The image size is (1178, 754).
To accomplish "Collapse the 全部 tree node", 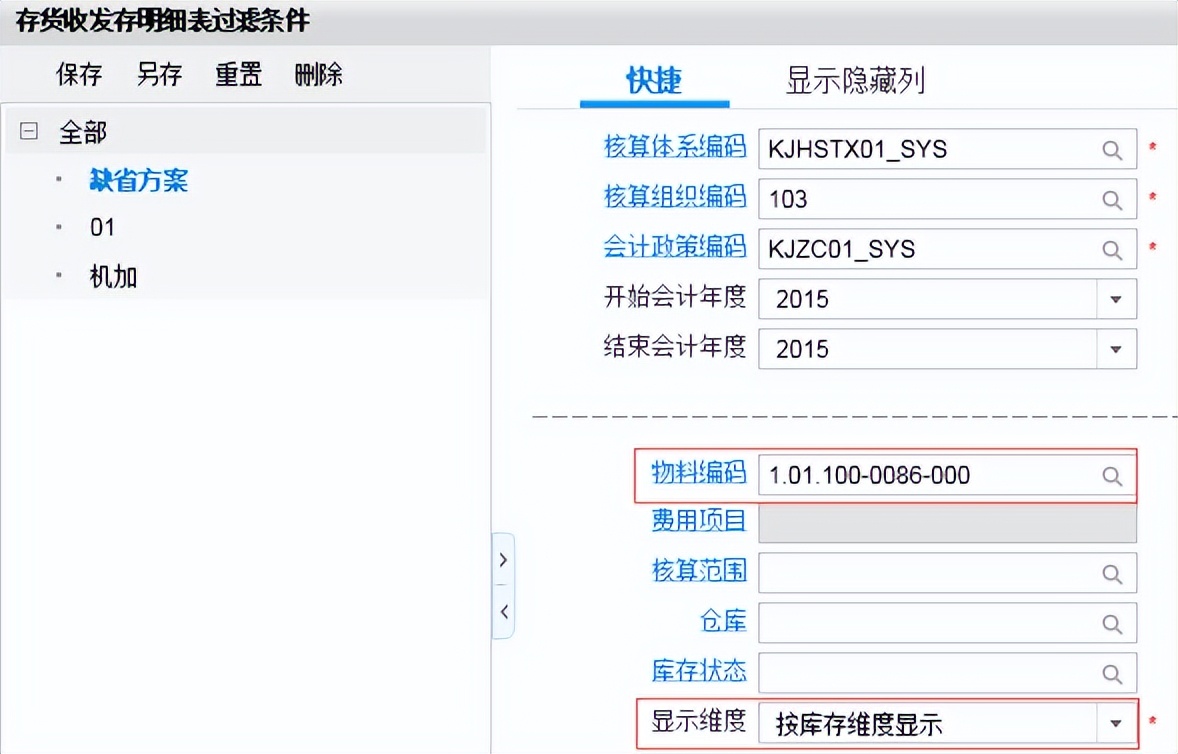I will point(27,130).
